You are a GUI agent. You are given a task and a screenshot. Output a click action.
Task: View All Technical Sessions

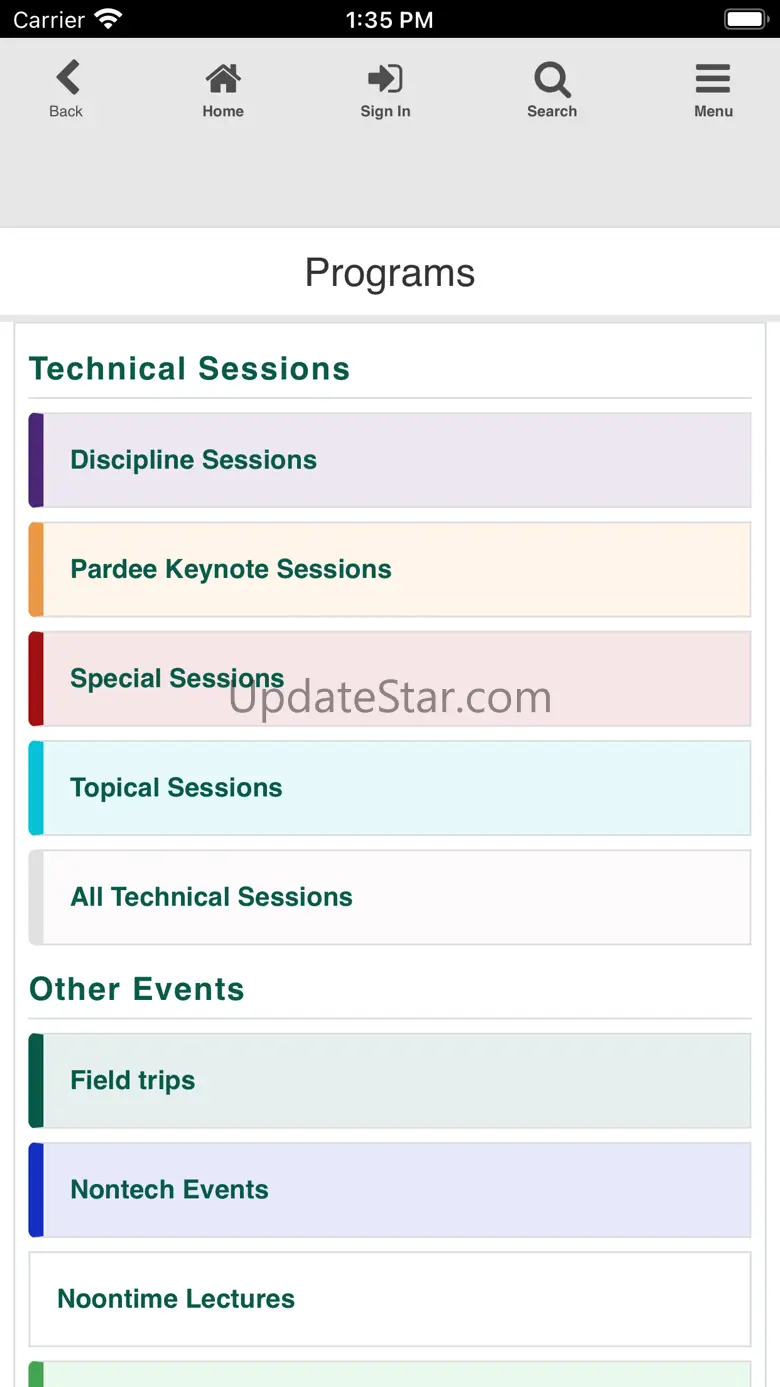coord(211,897)
